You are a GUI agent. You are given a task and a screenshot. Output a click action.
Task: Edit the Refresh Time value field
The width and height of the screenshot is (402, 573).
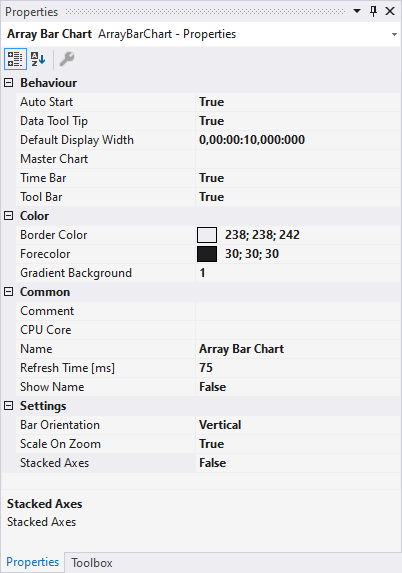(298, 368)
